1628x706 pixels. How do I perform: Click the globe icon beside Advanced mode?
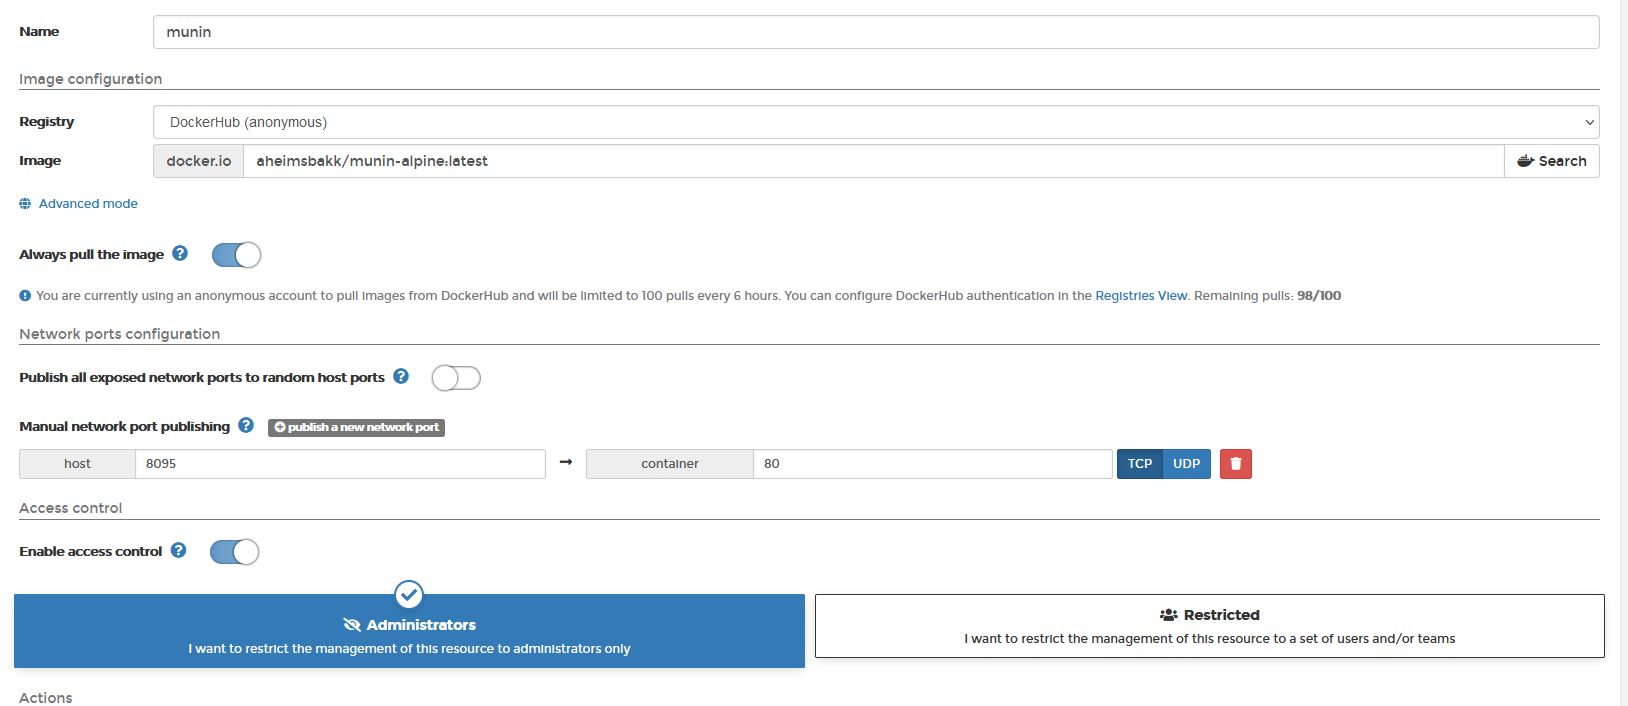[x=25, y=204]
